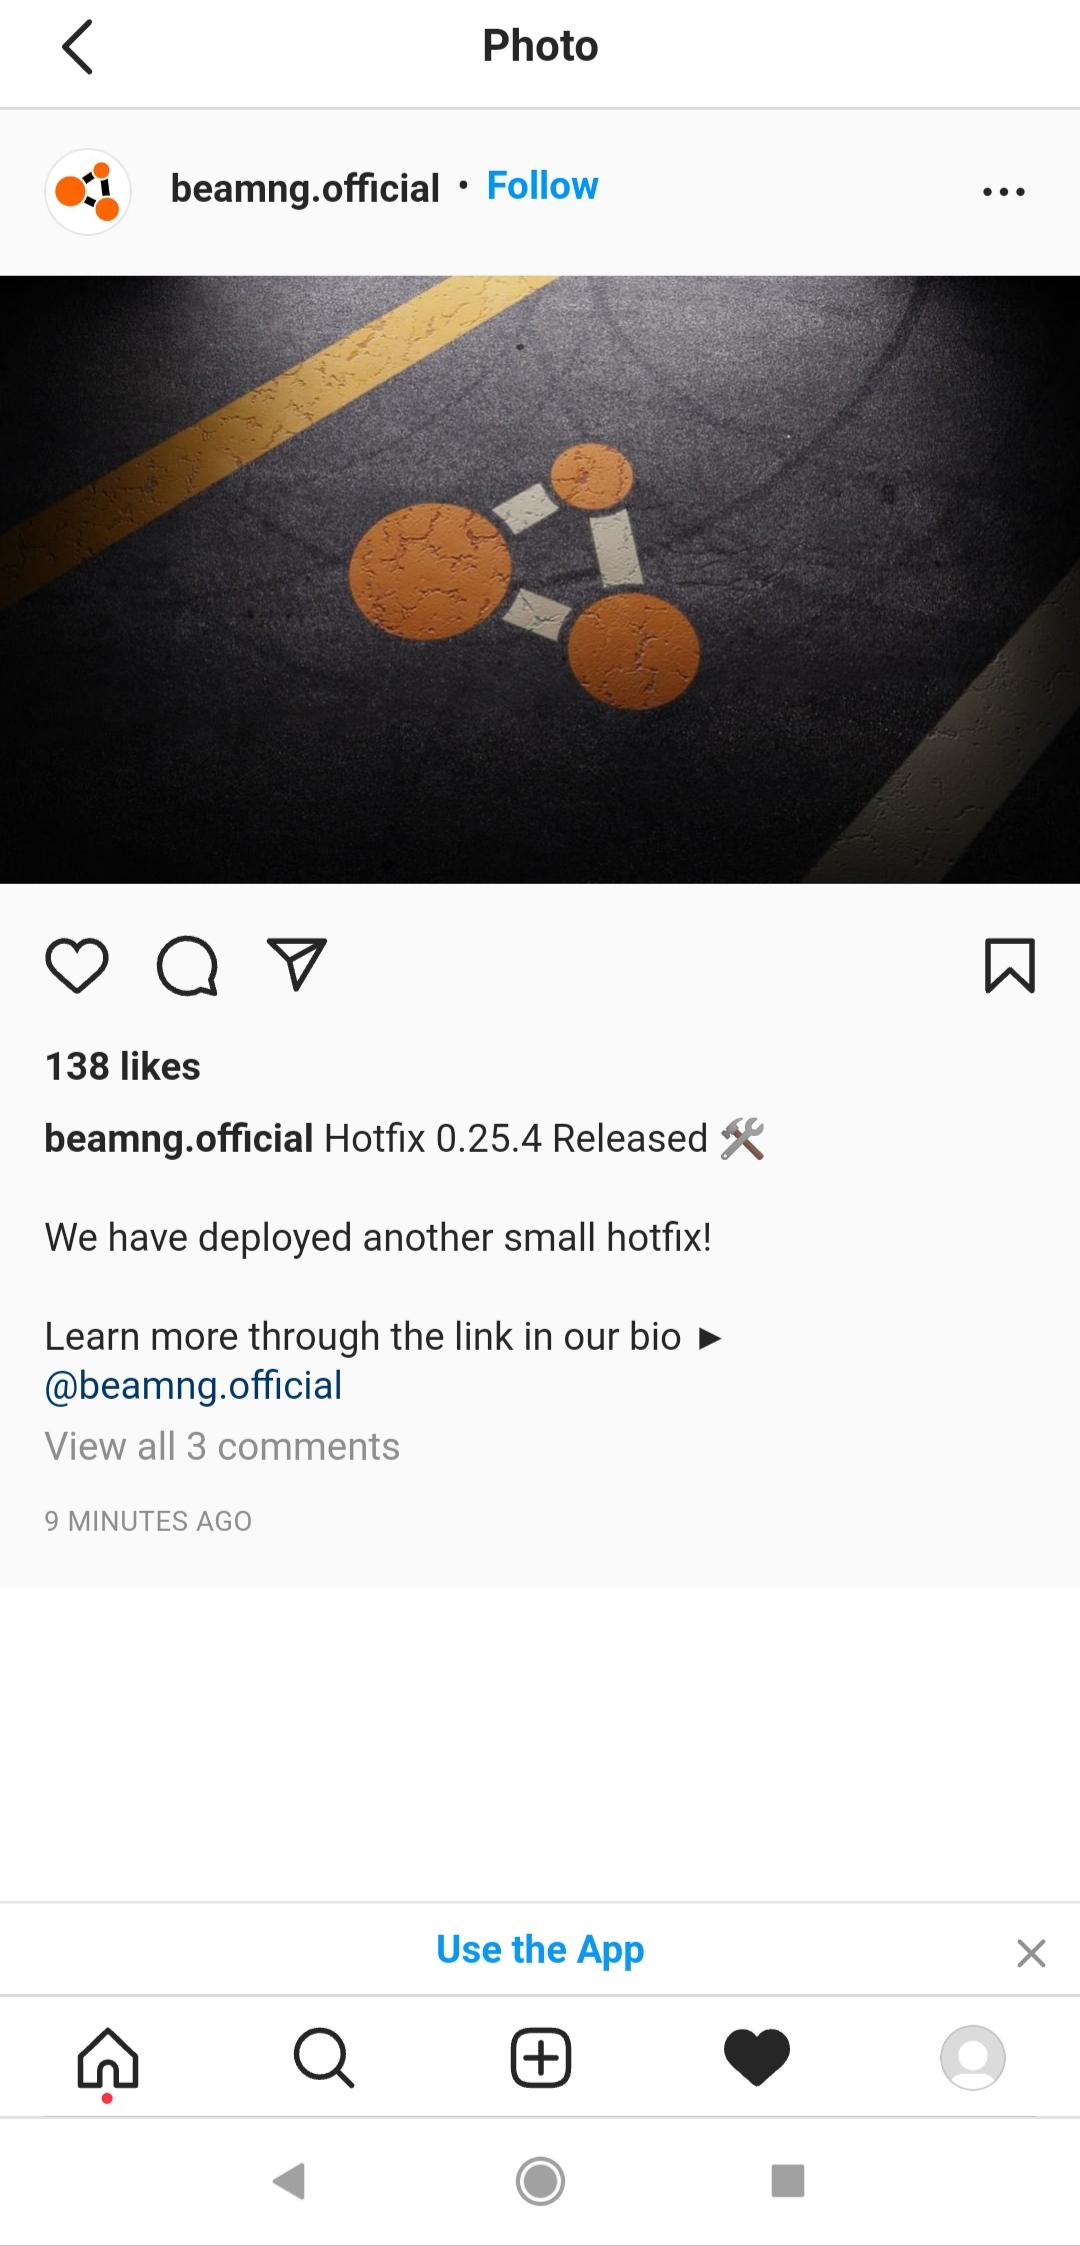Image resolution: width=1080 pixels, height=2246 pixels.
Task: Open beamng.official username in post header
Action: click(x=305, y=188)
